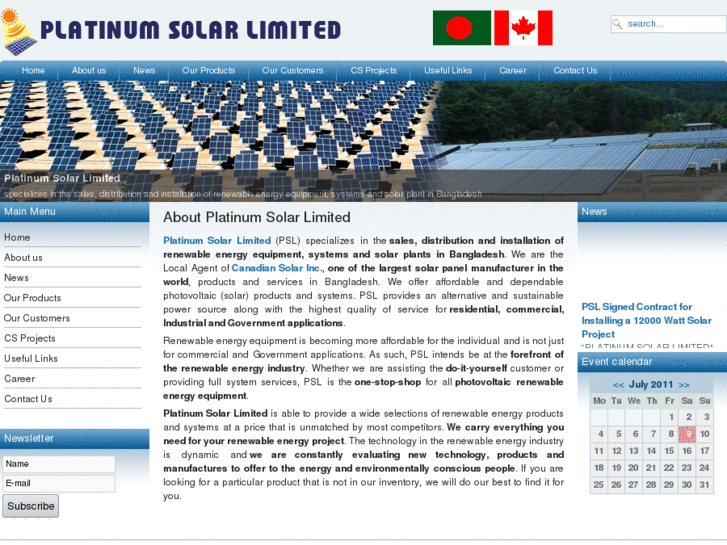Click the Subscribe button
The image size is (727, 545).
click(31, 506)
